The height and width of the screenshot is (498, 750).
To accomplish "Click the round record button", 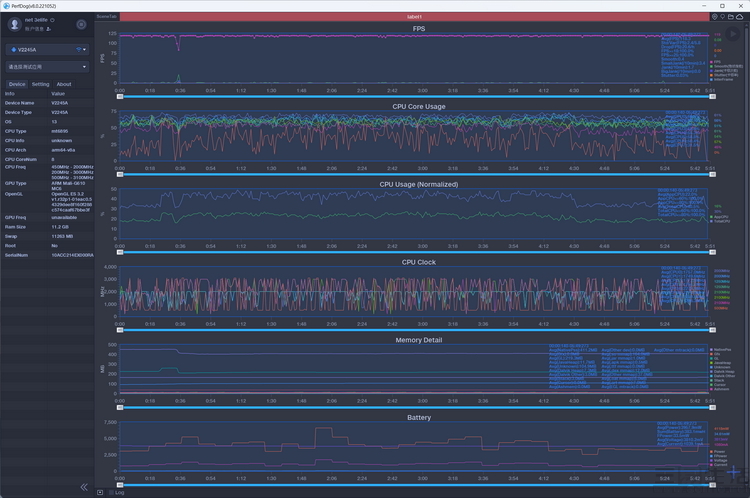I will click(81, 24).
